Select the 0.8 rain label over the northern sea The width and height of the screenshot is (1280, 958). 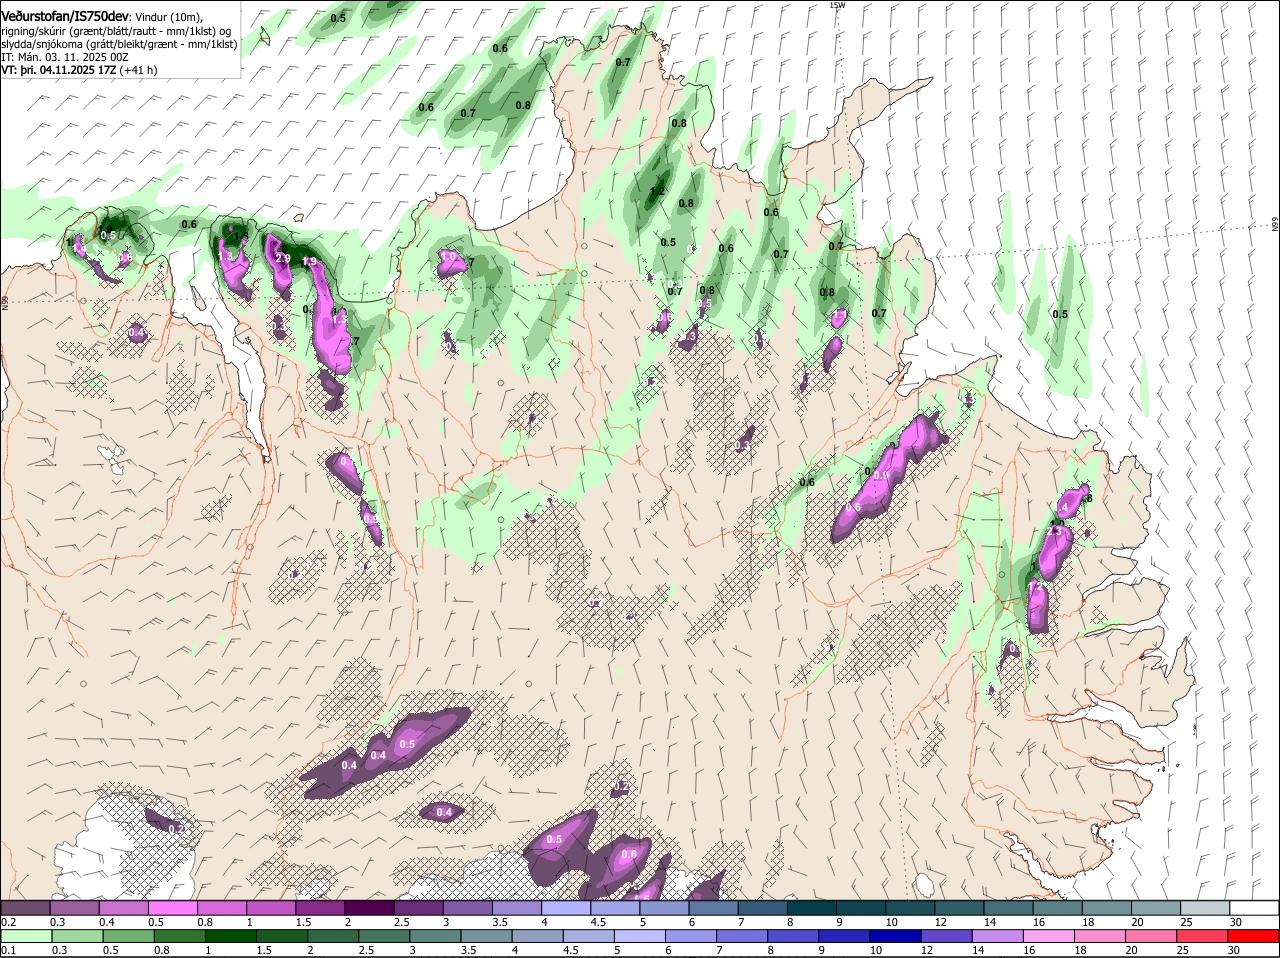point(523,105)
